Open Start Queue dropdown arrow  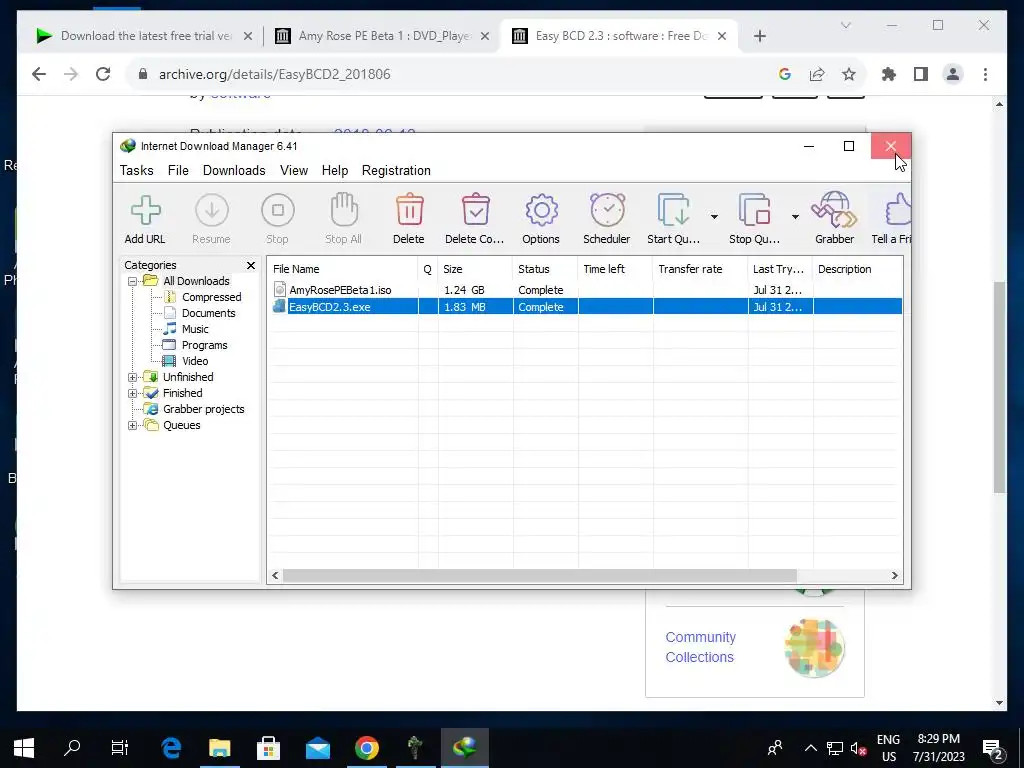tap(714, 216)
